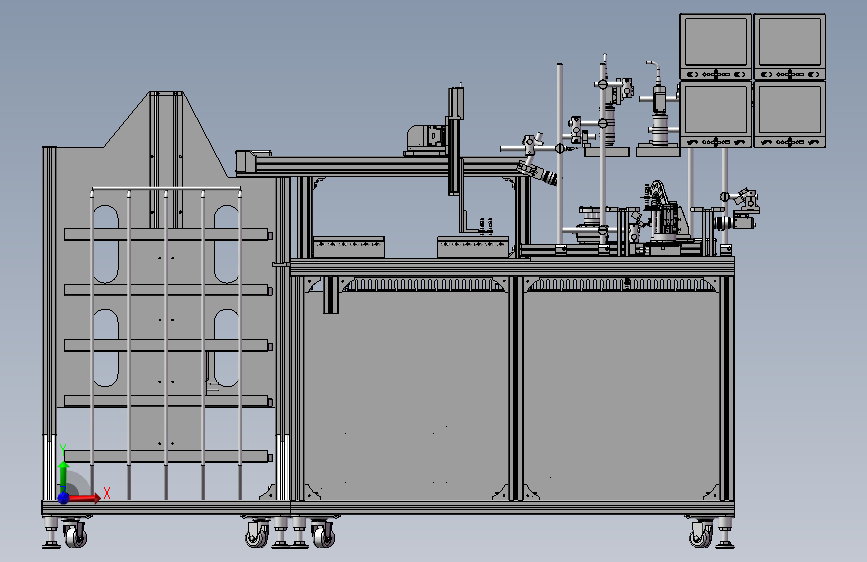The width and height of the screenshot is (867, 562).
Task: Select the caster wheel at the rack's outer corner
Action: tap(75, 534)
